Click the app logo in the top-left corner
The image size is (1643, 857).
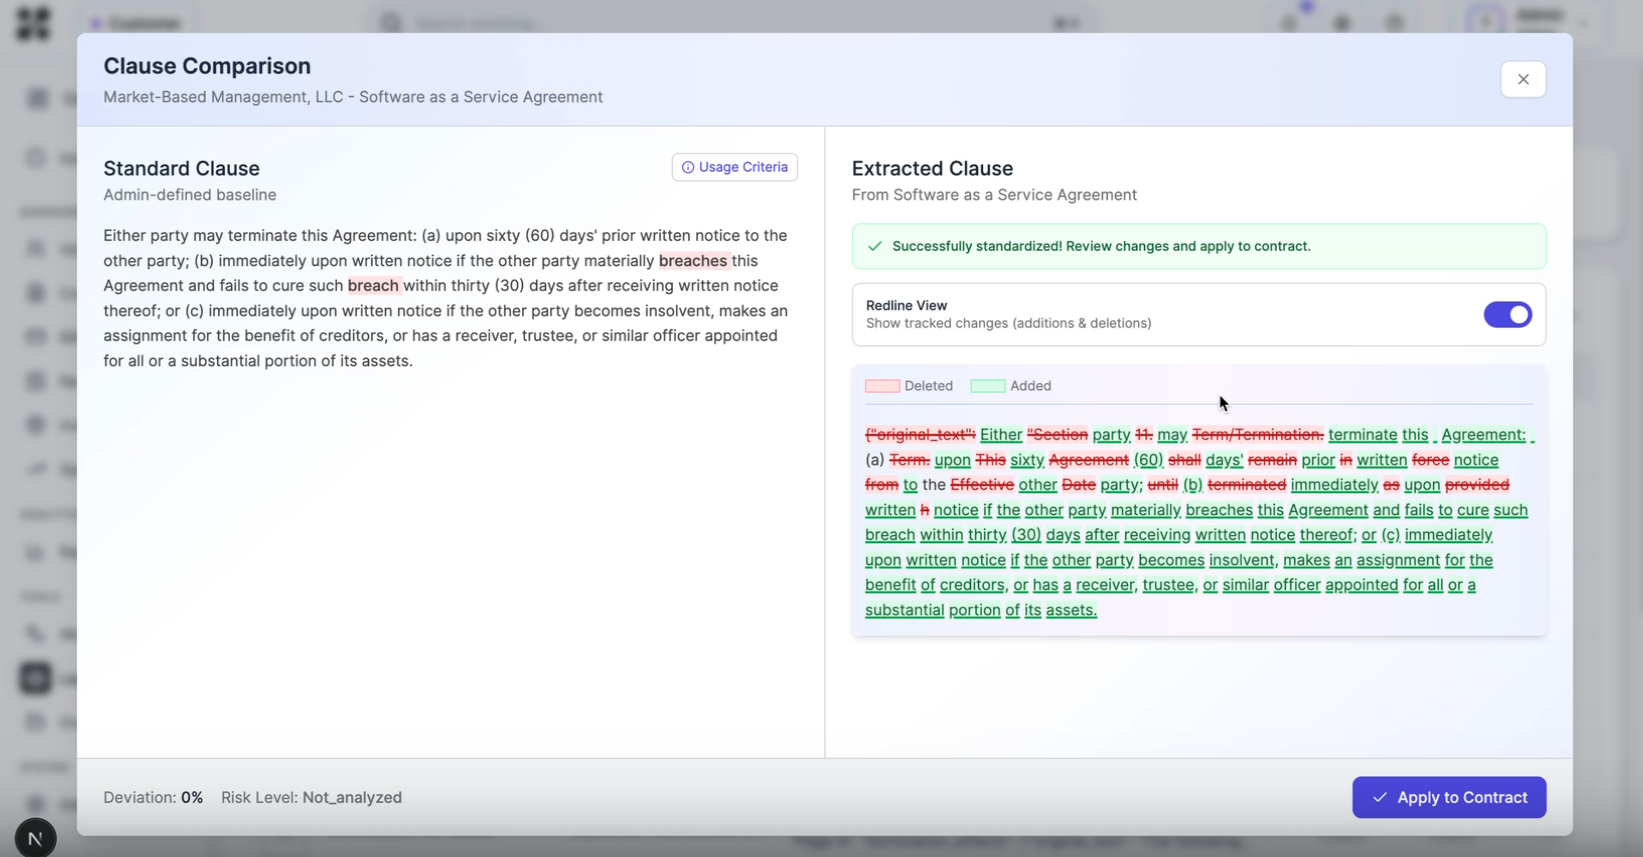pos(33,23)
